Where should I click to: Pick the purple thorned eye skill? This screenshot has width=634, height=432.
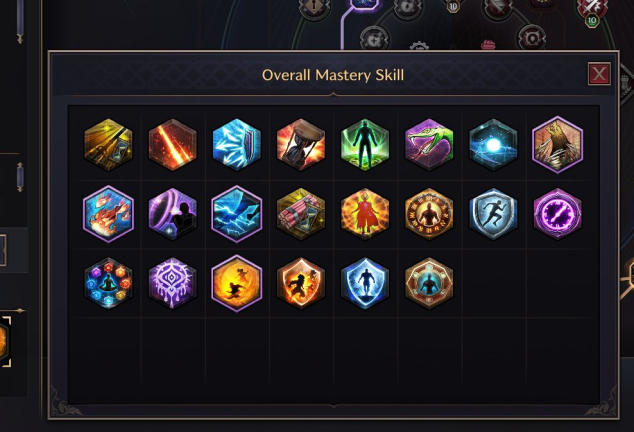(173, 283)
